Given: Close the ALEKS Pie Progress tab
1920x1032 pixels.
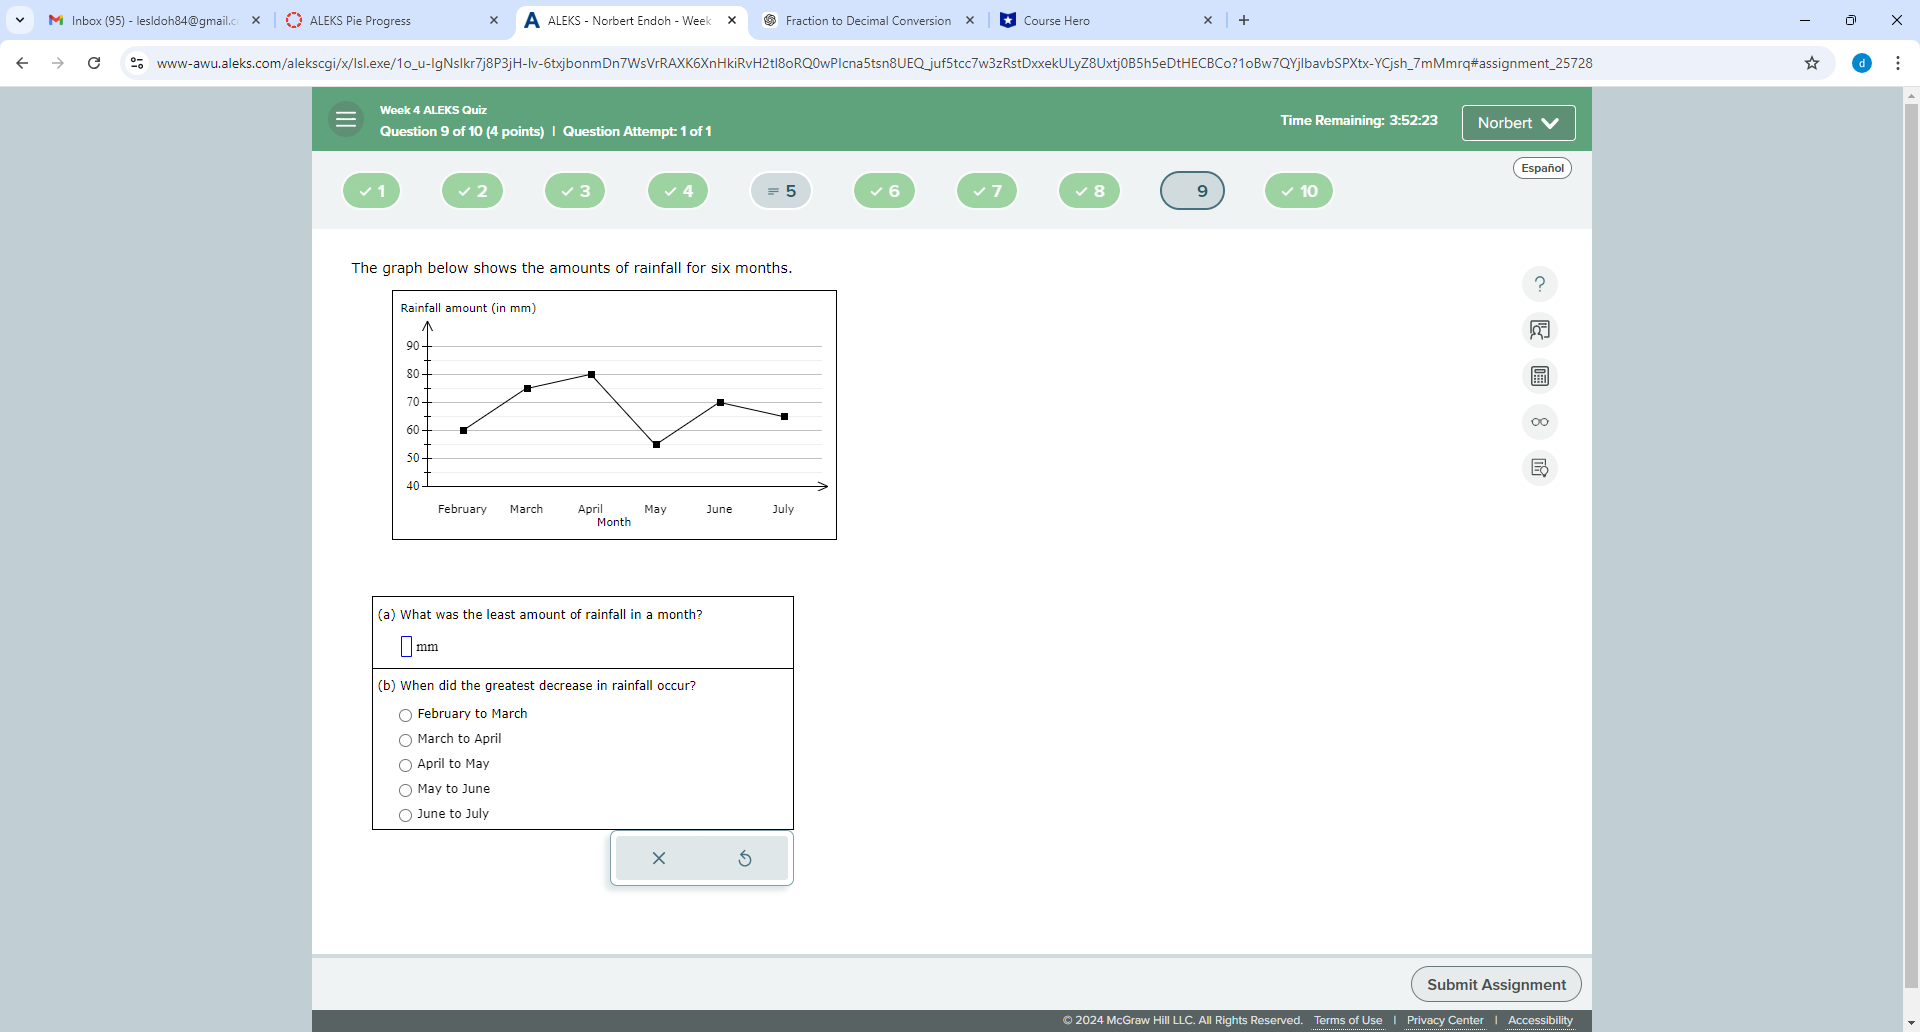Looking at the screenshot, I should (x=494, y=20).
